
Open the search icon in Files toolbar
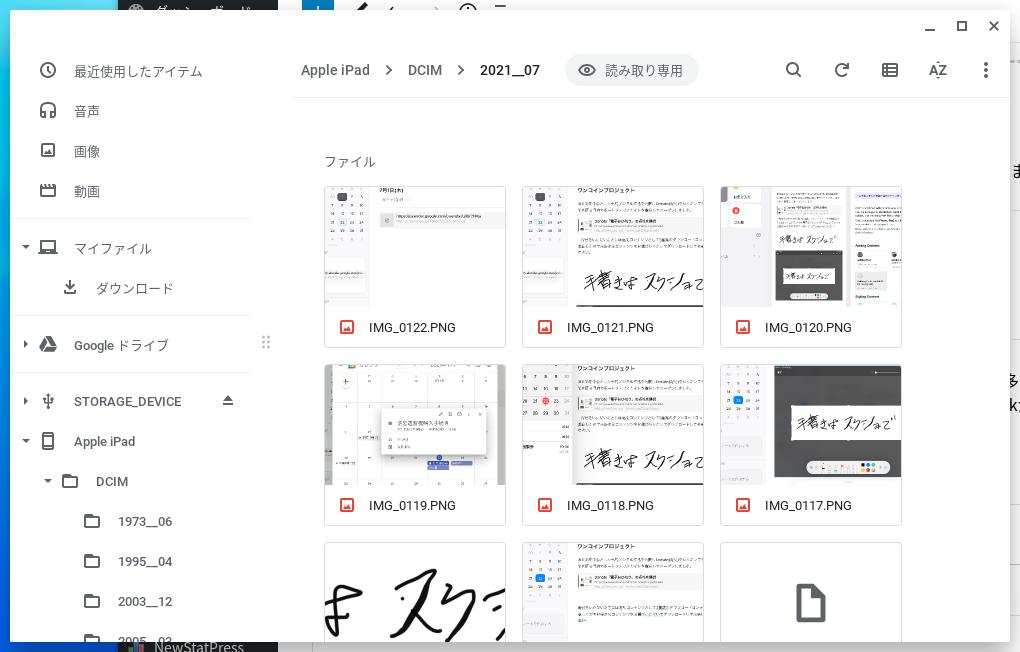point(793,70)
